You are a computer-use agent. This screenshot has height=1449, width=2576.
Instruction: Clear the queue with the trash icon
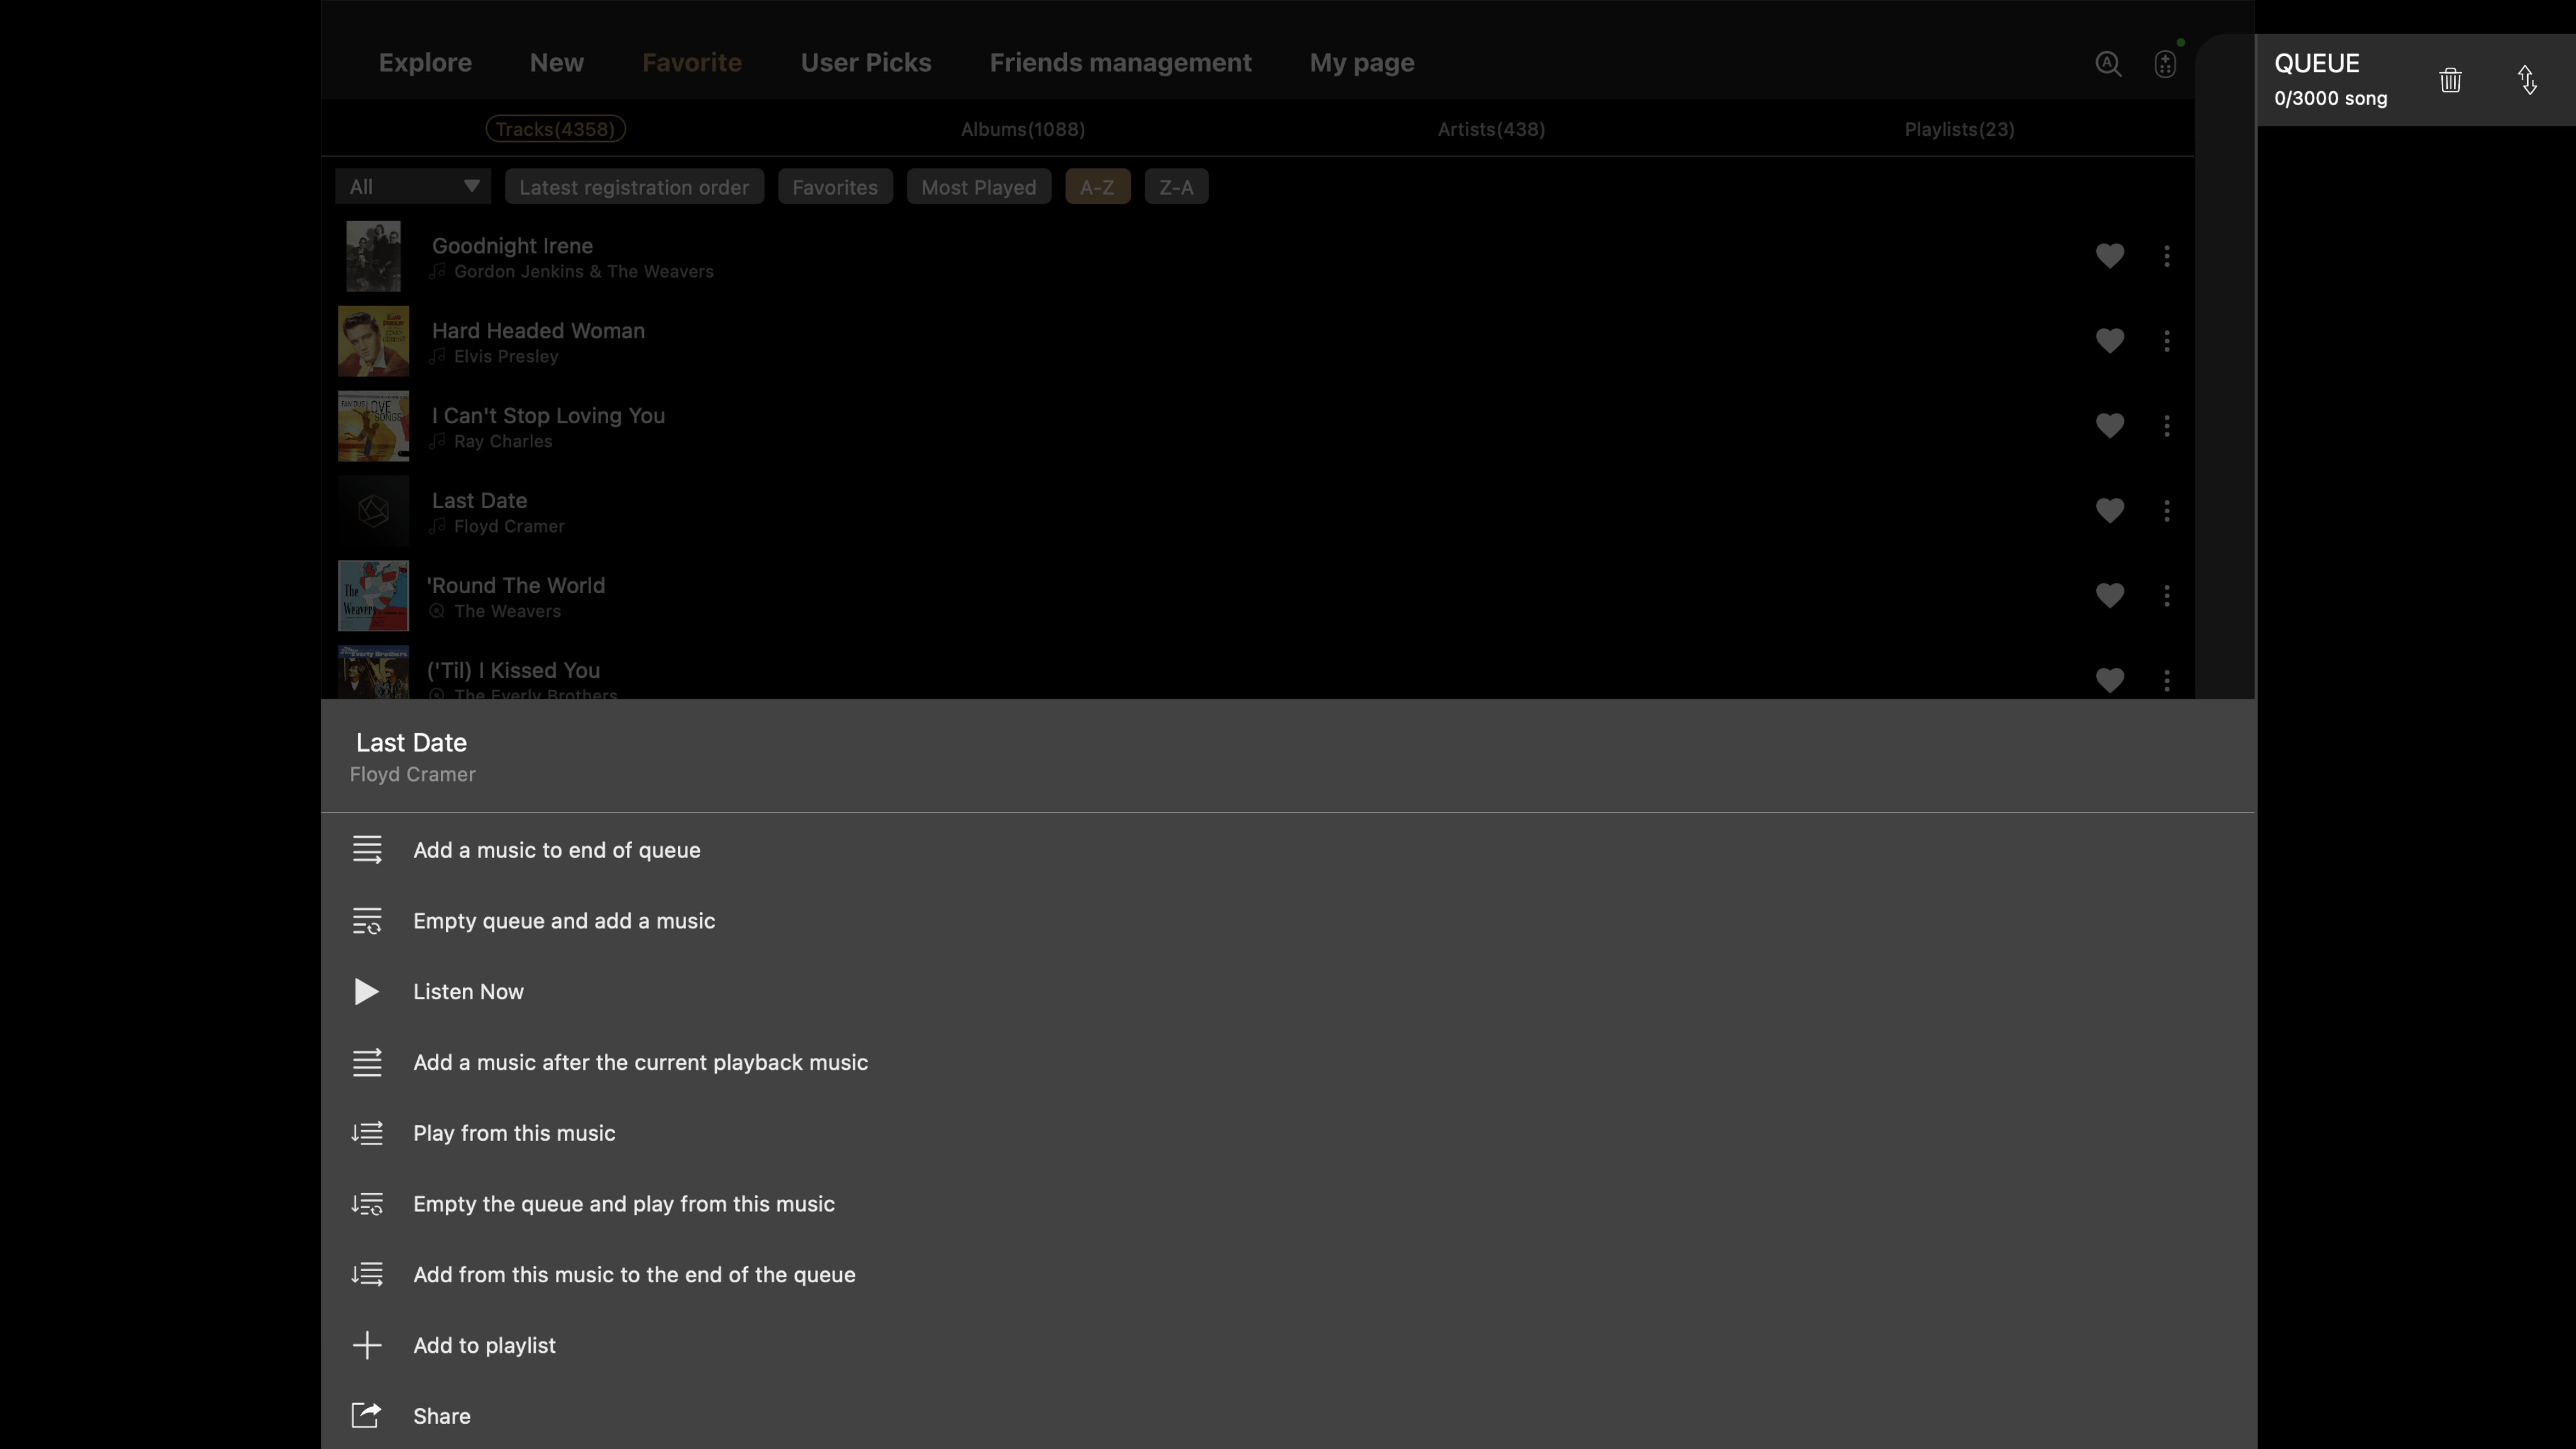click(x=2450, y=80)
